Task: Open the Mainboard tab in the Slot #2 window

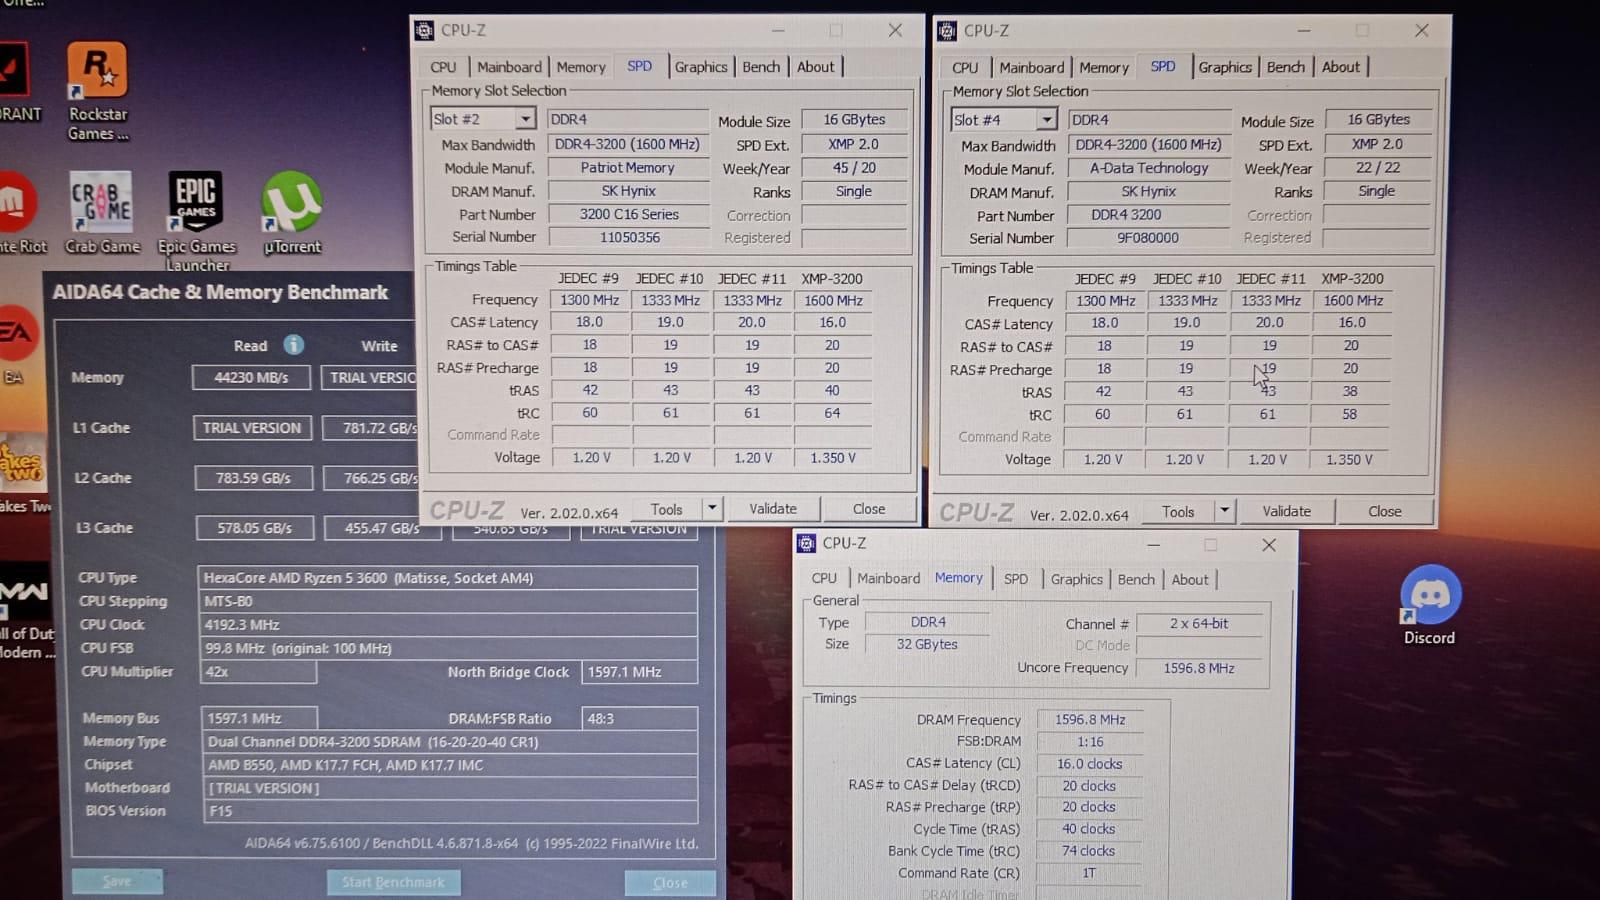Action: (x=509, y=67)
